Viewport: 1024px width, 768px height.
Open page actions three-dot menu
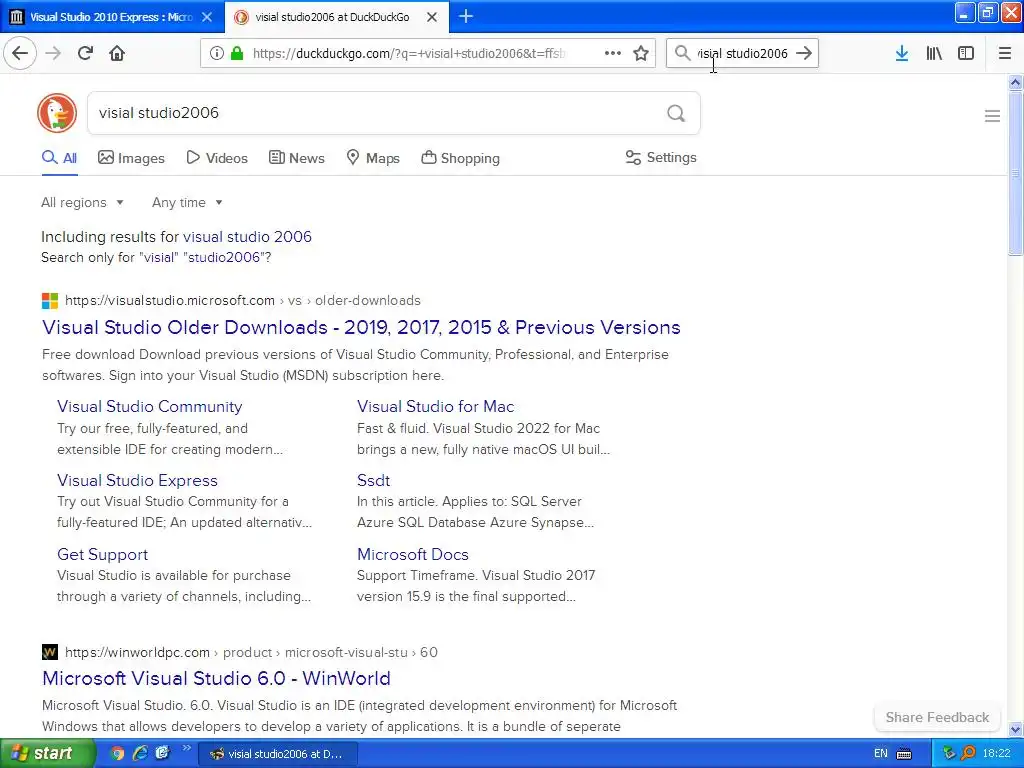(613, 53)
